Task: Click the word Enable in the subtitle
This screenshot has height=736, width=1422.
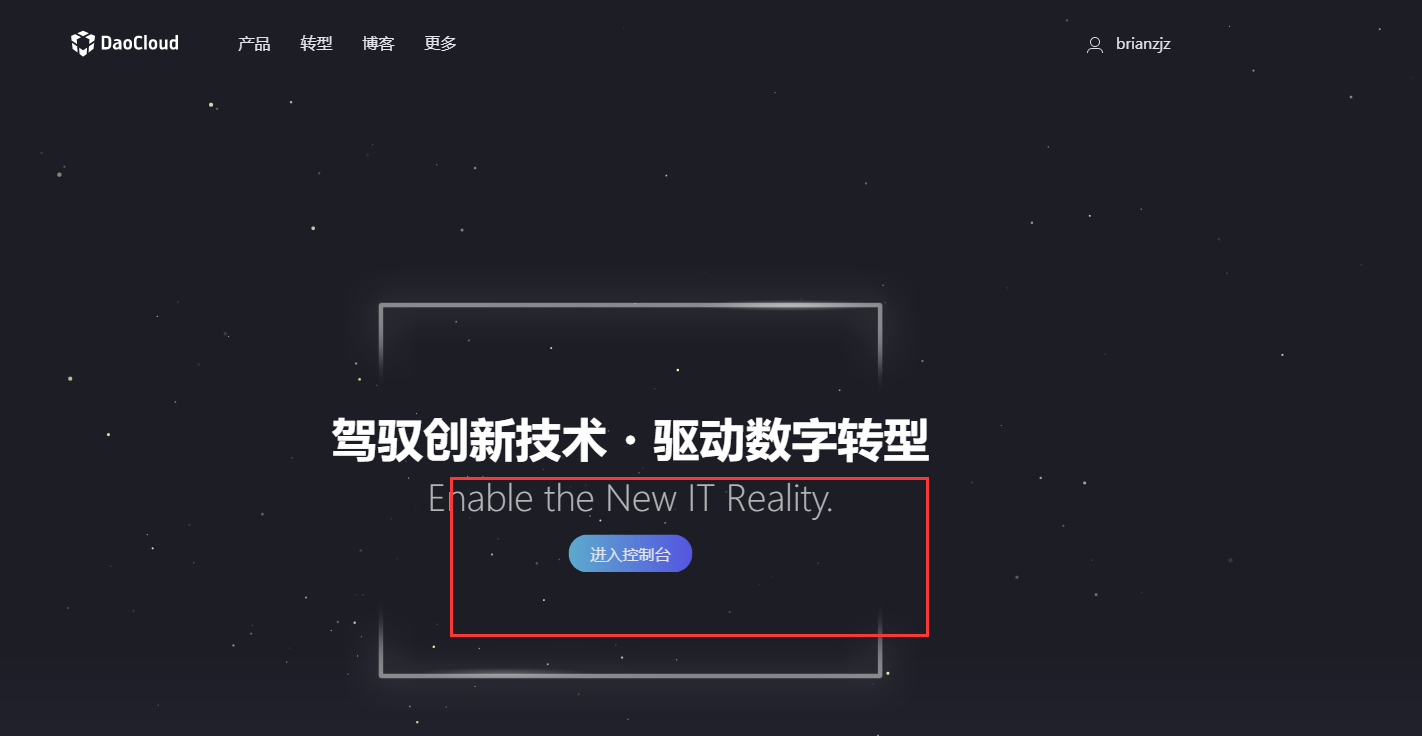Action: click(481, 498)
